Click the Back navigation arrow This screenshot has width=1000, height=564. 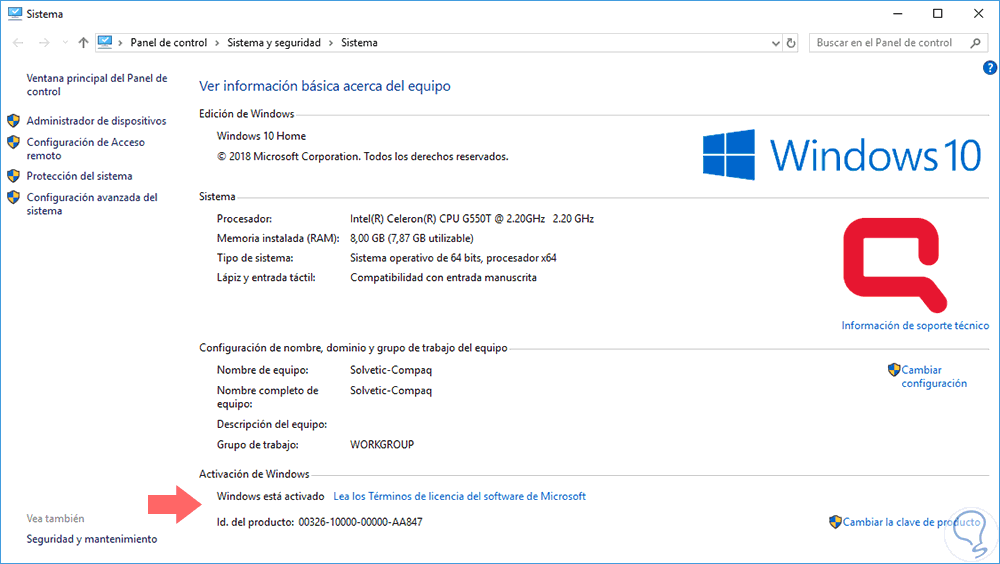pyautogui.click(x=19, y=43)
